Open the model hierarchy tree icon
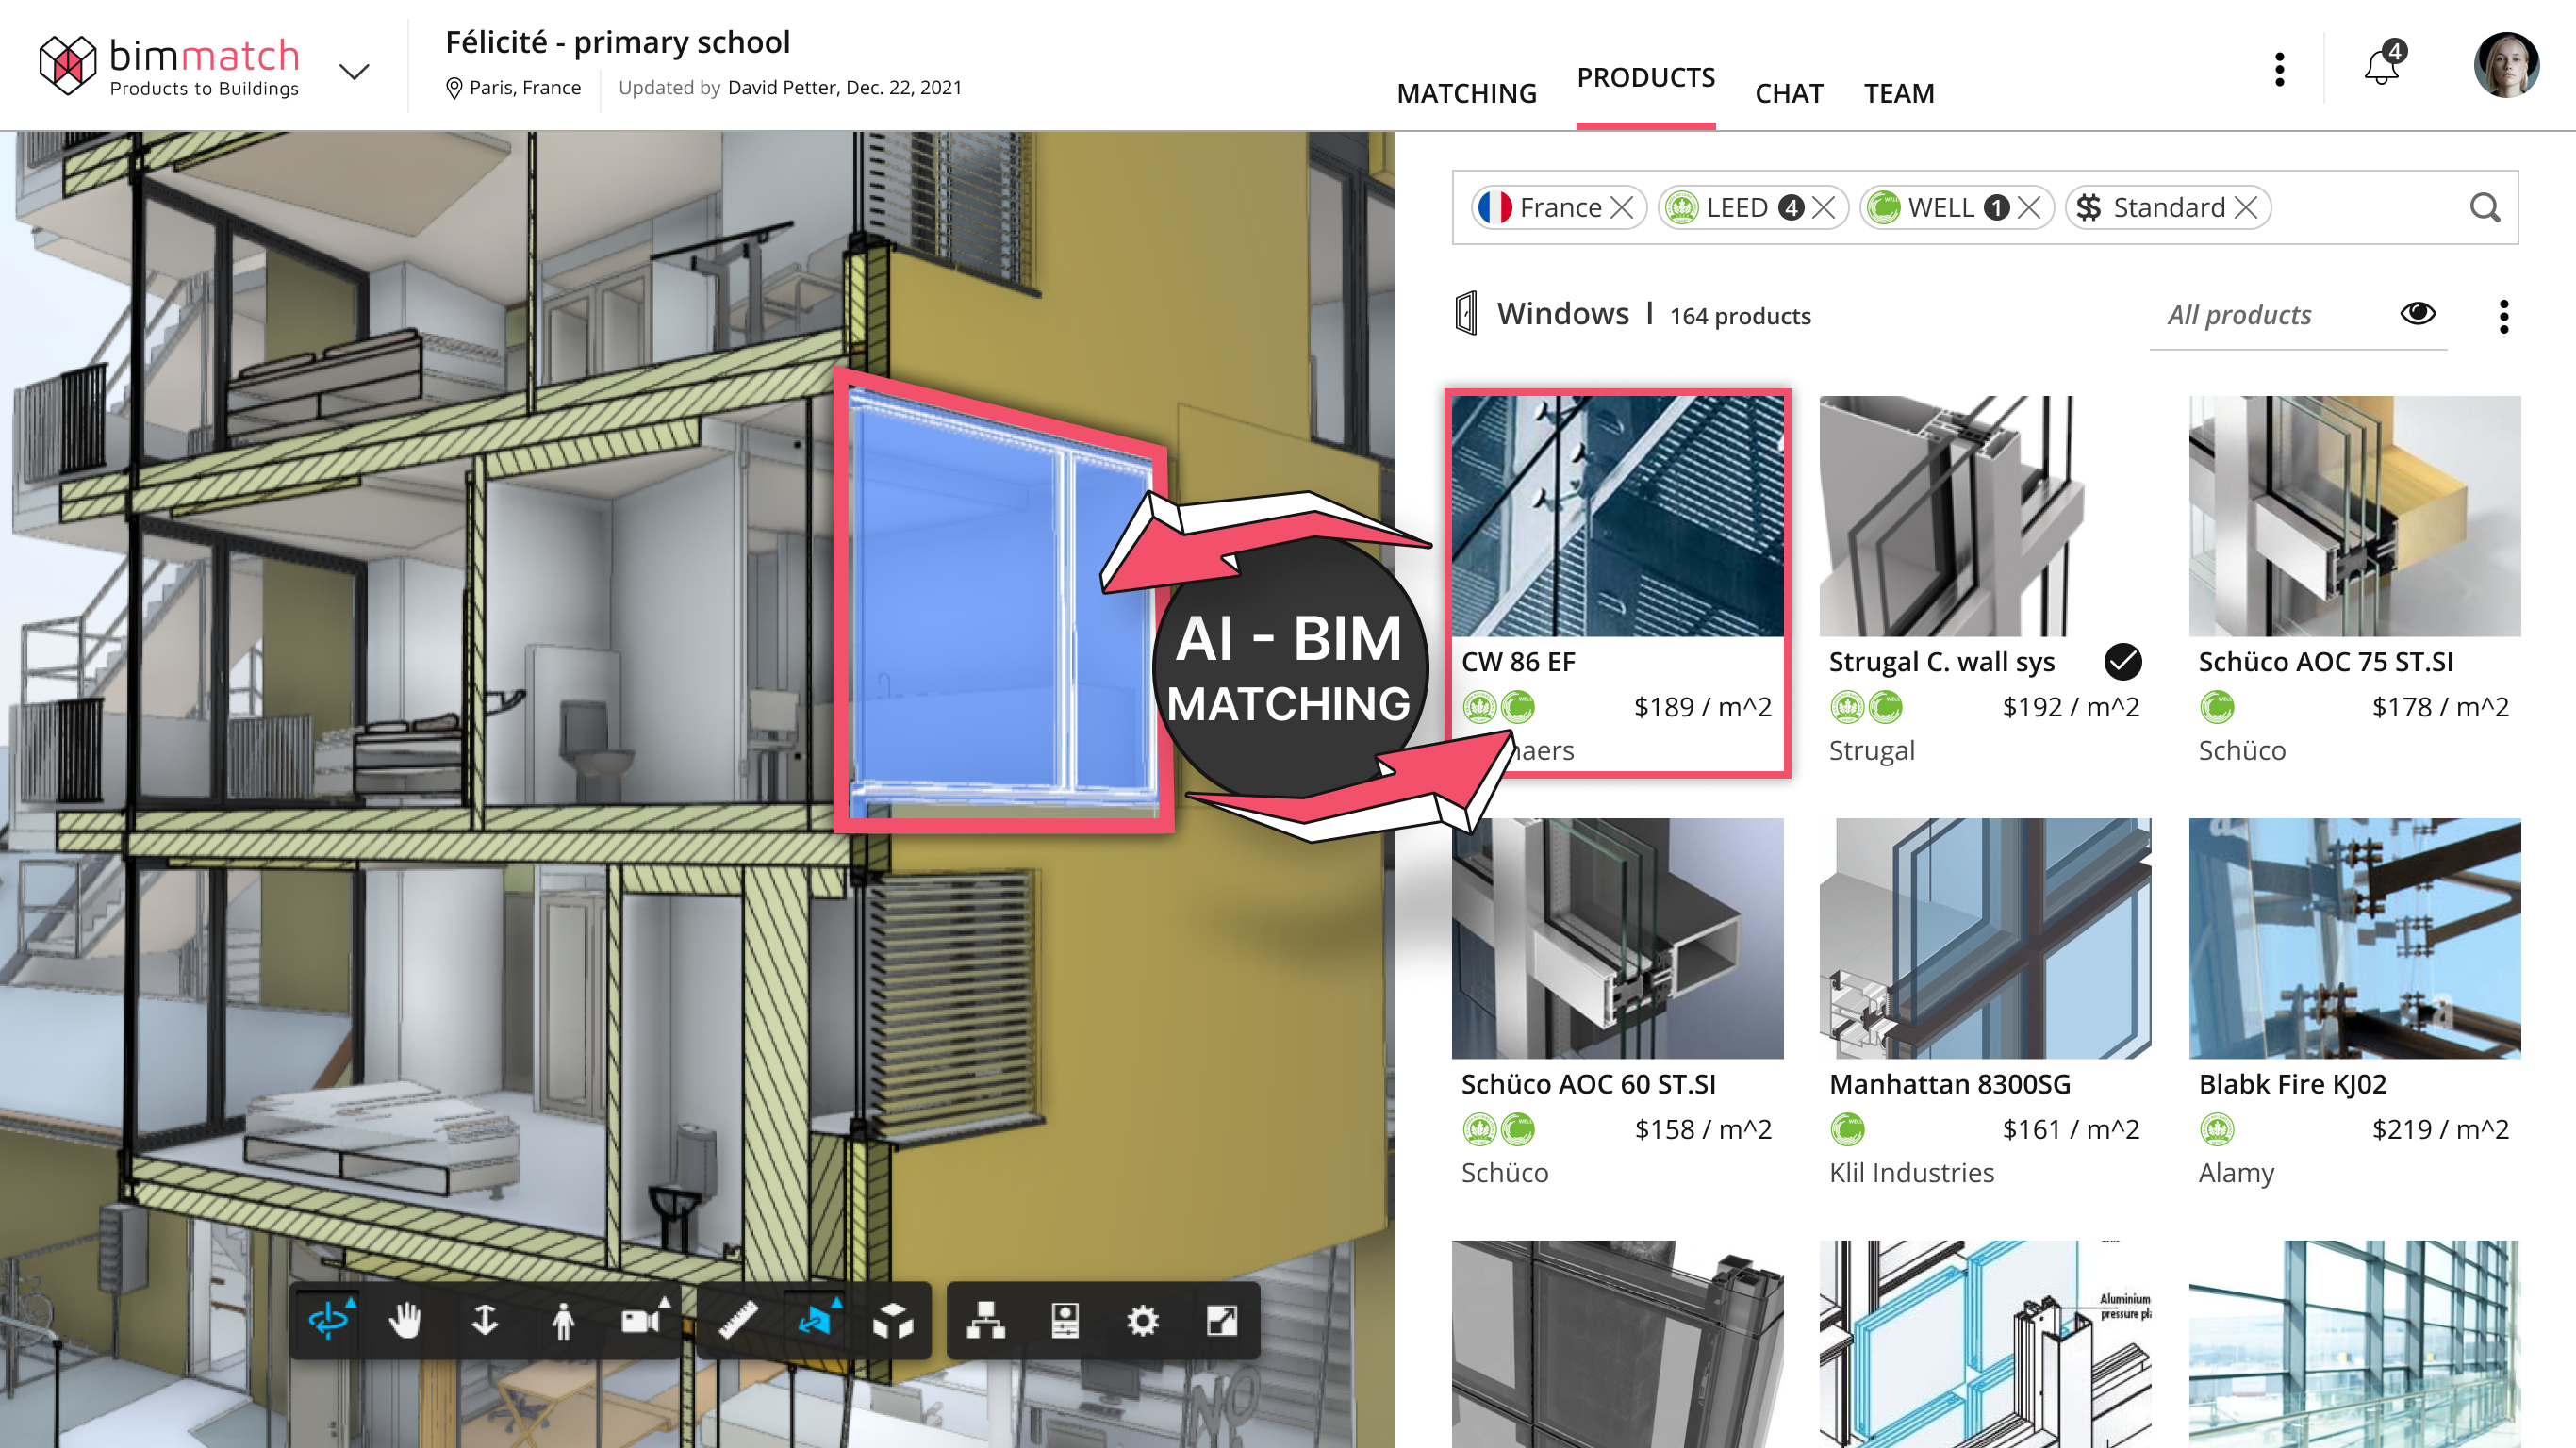The height and width of the screenshot is (1448, 2576). [x=986, y=1321]
